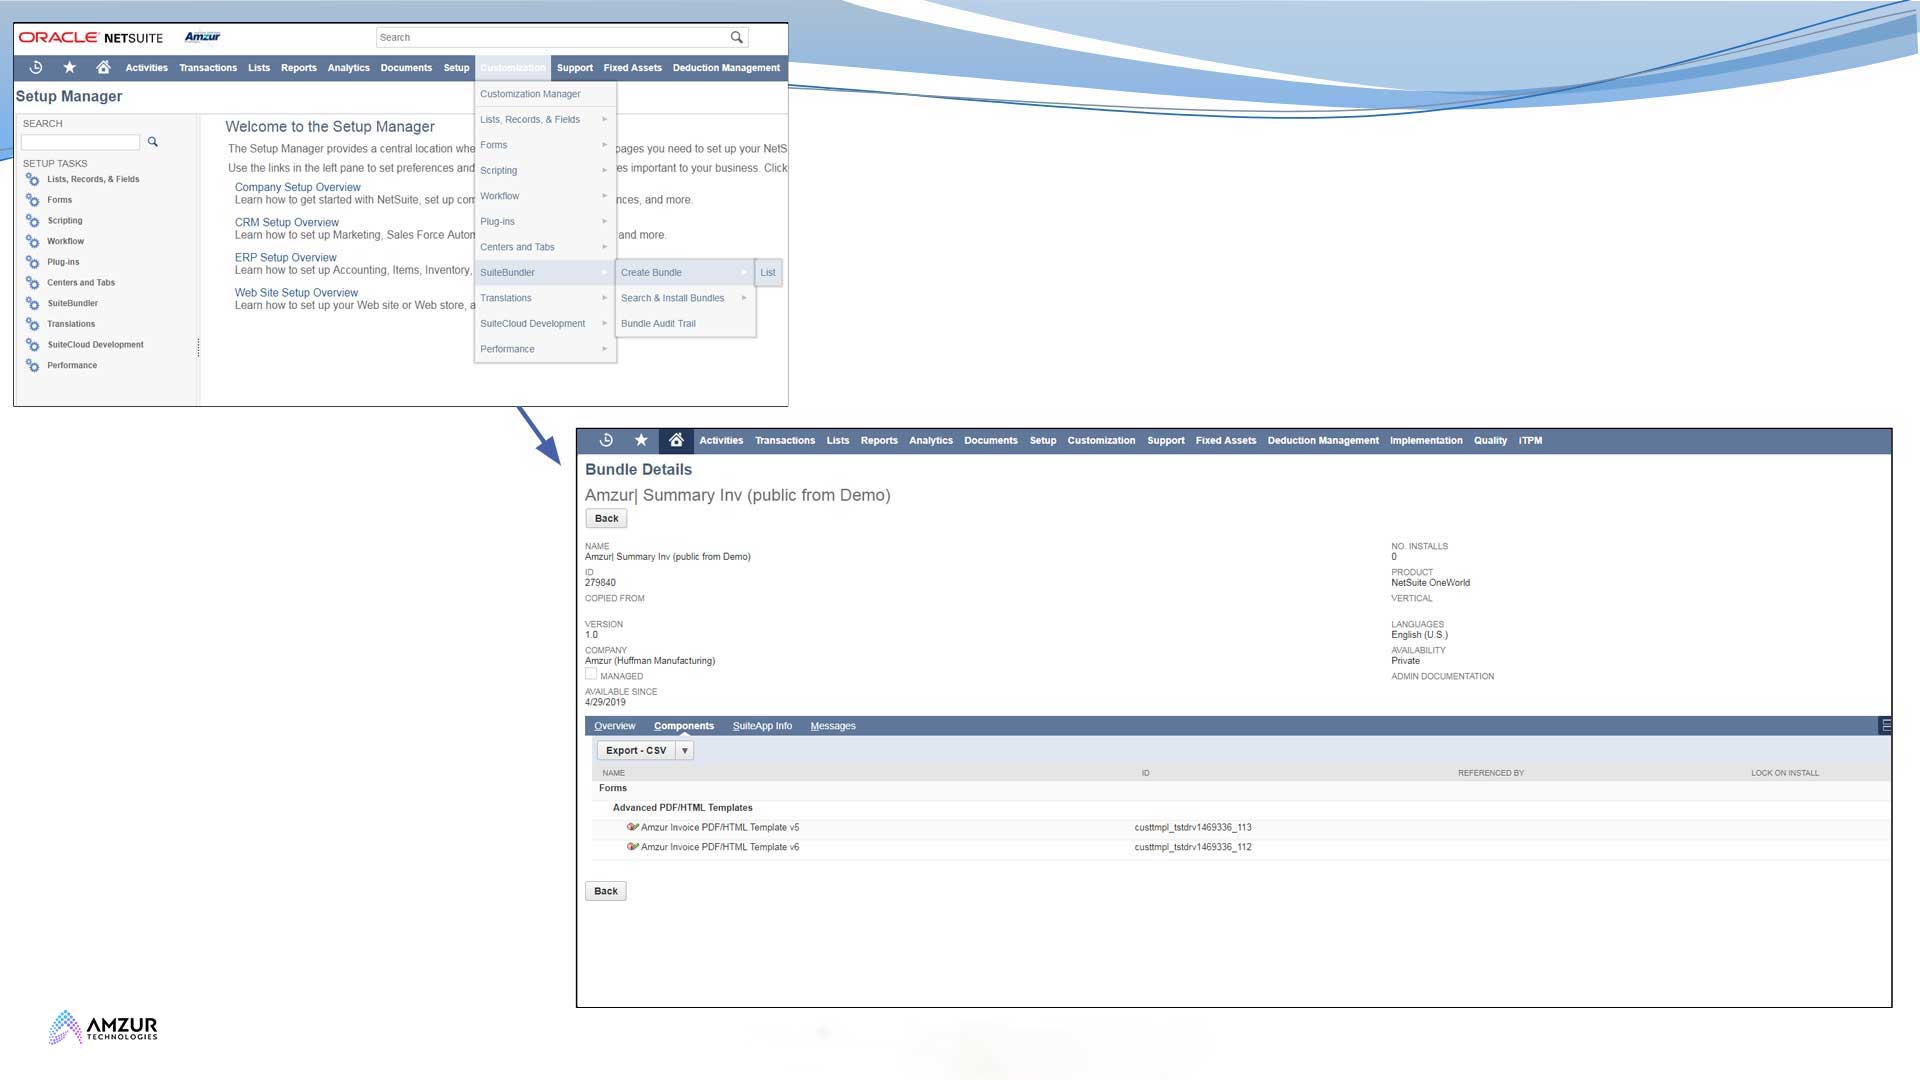This screenshot has width=1920, height=1080.
Task: Click the Oracle NetSuite logo
Action: pyautogui.click(x=91, y=37)
